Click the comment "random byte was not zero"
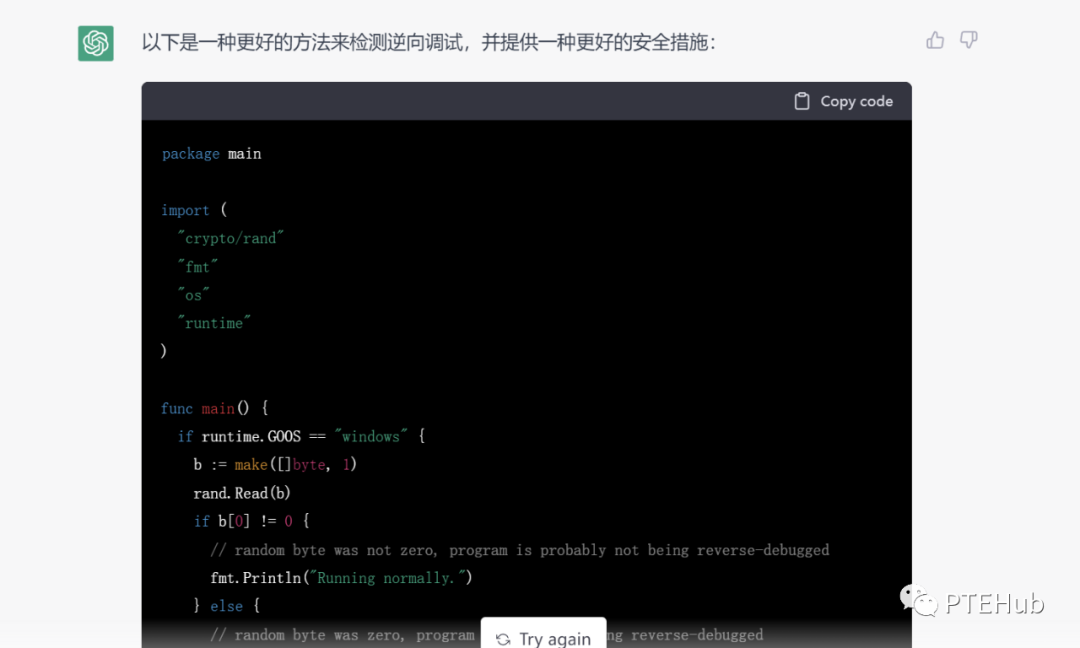This screenshot has height=648, width=1080. tap(520, 550)
